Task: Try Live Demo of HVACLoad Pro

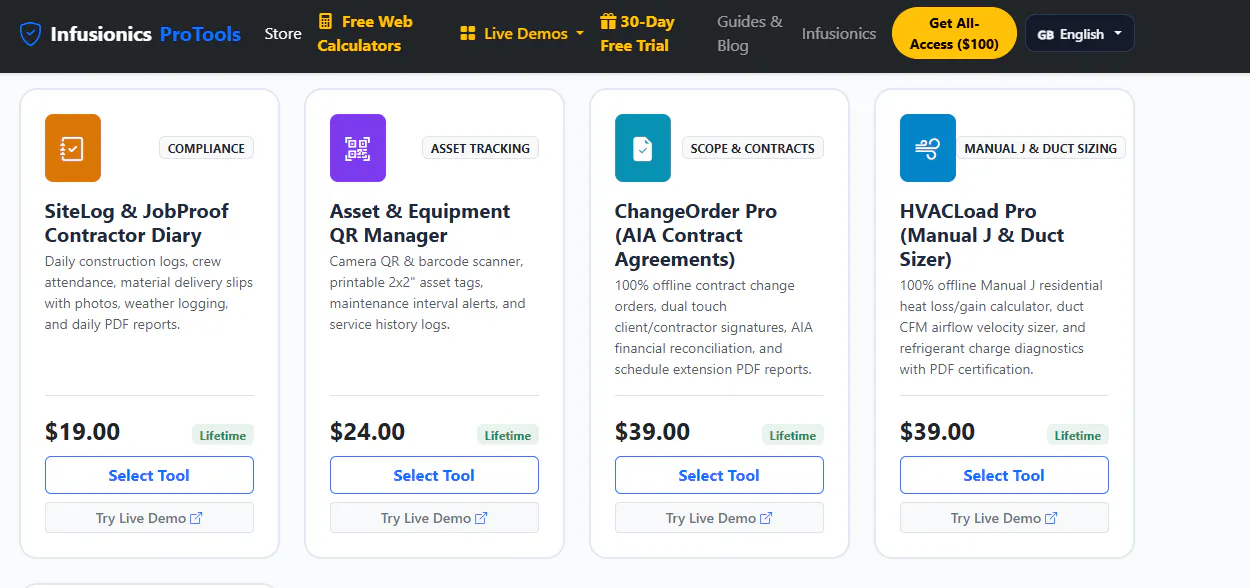Action: pyautogui.click(x=1004, y=518)
